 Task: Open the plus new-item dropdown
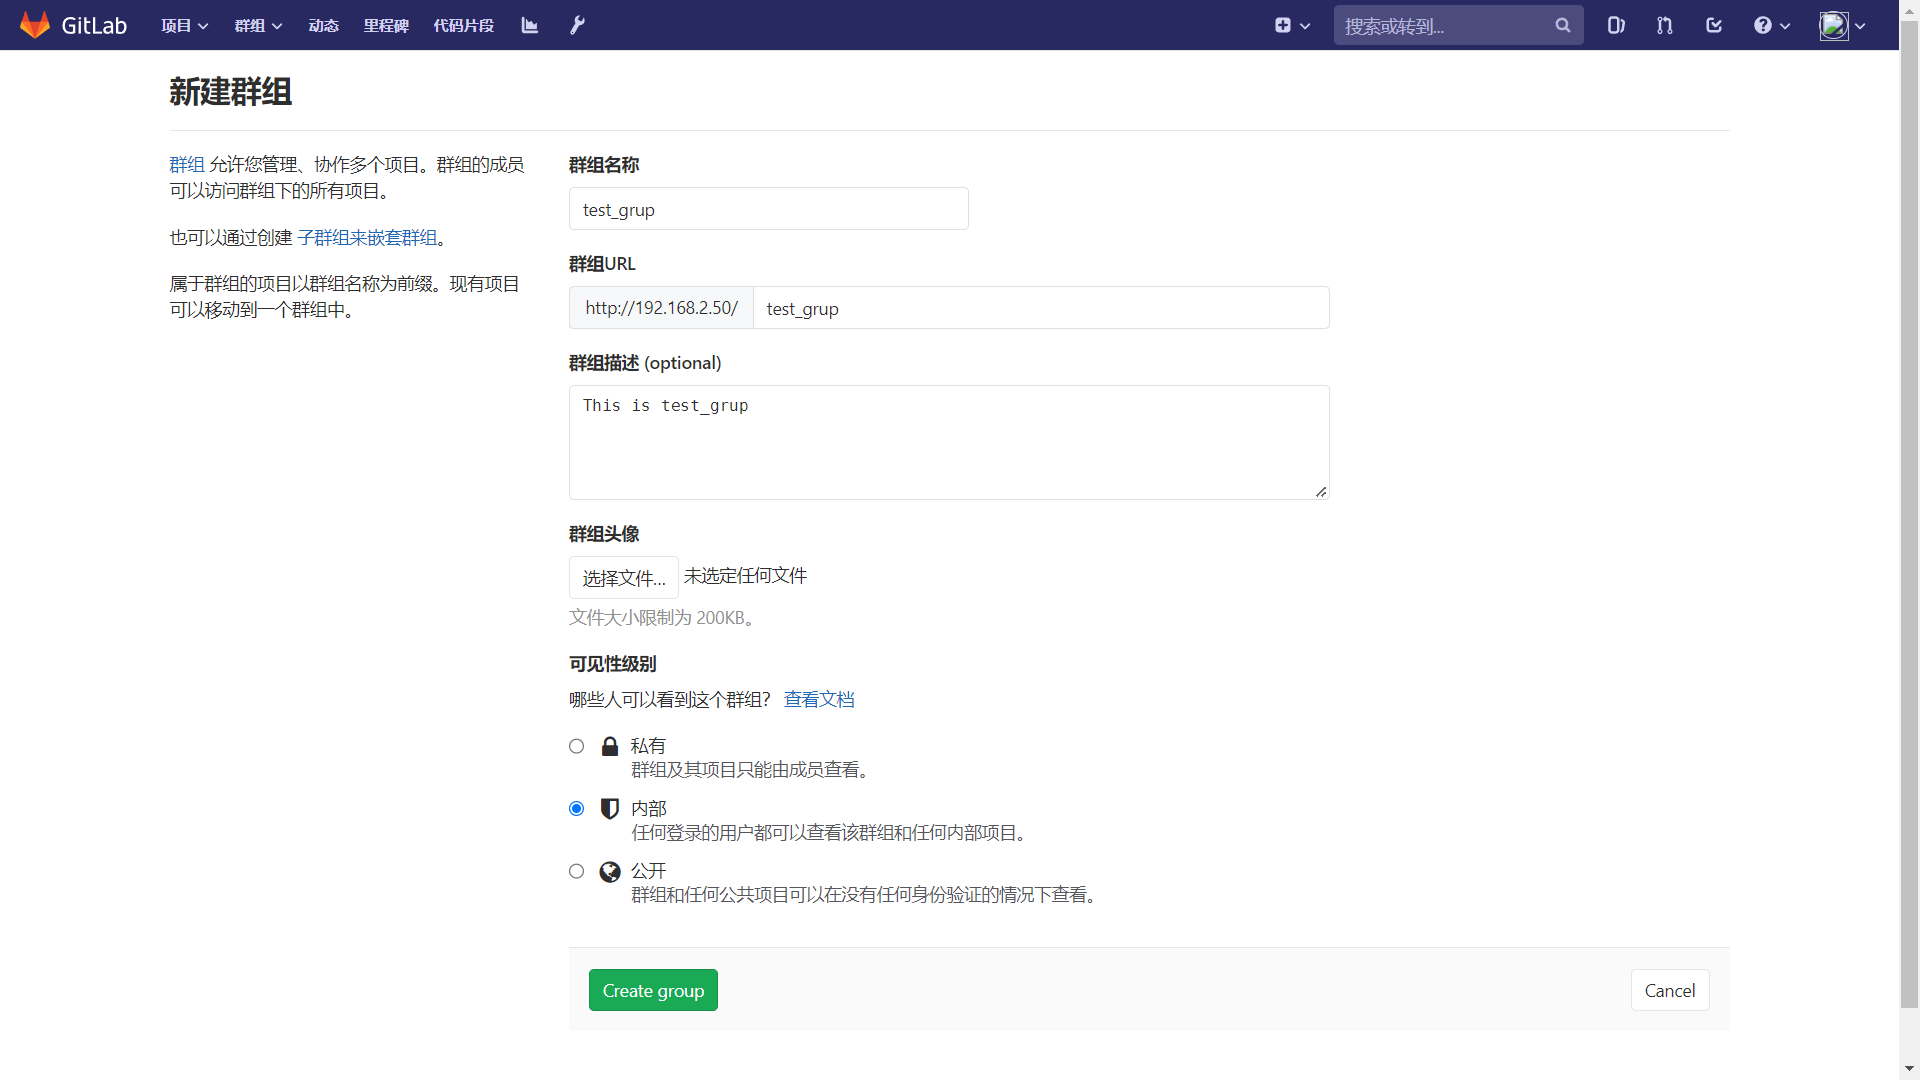pos(1292,25)
